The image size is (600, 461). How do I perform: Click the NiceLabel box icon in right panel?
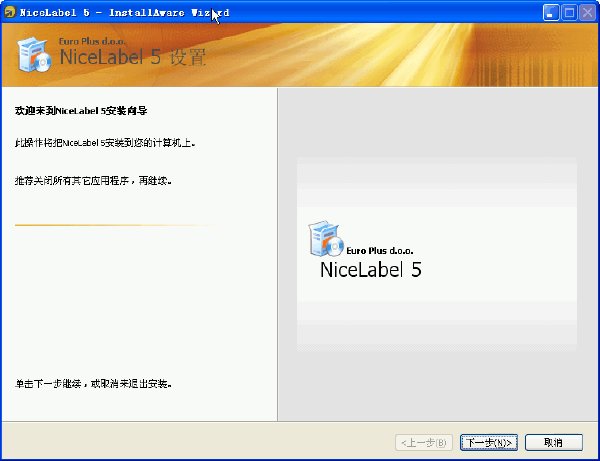pos(326,238)
